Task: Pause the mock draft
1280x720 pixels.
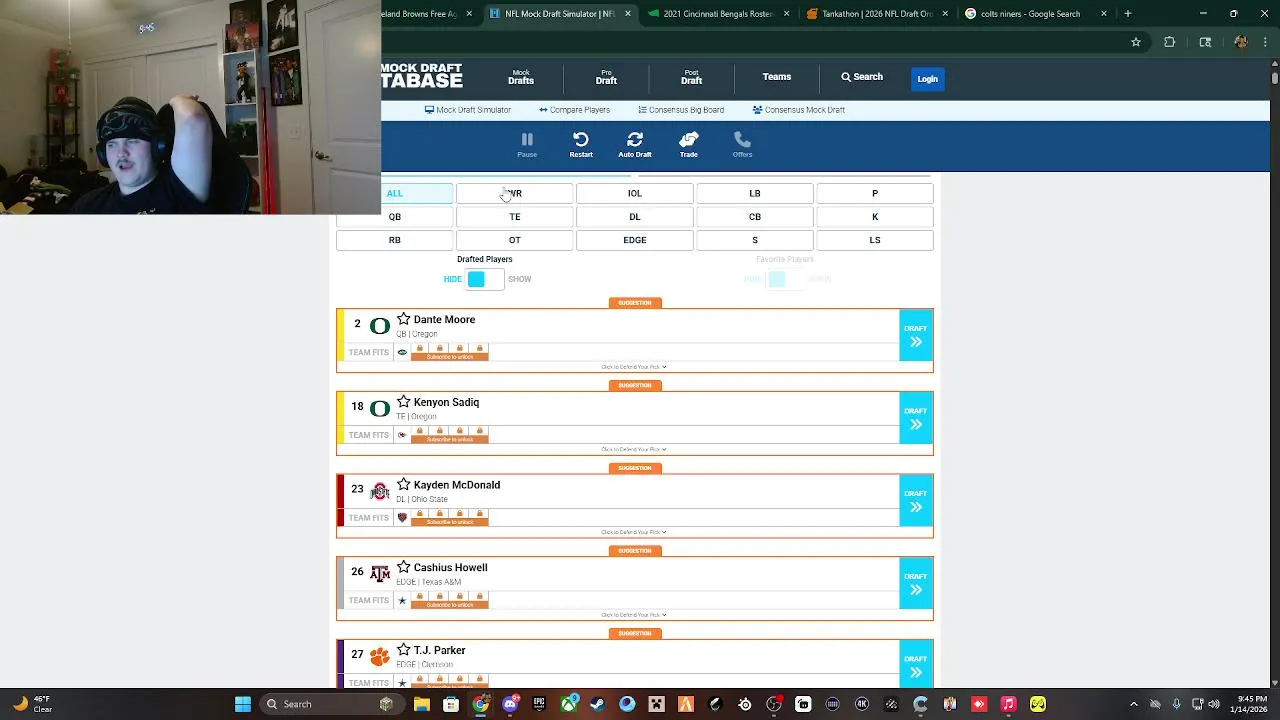Action: [527, 144]
